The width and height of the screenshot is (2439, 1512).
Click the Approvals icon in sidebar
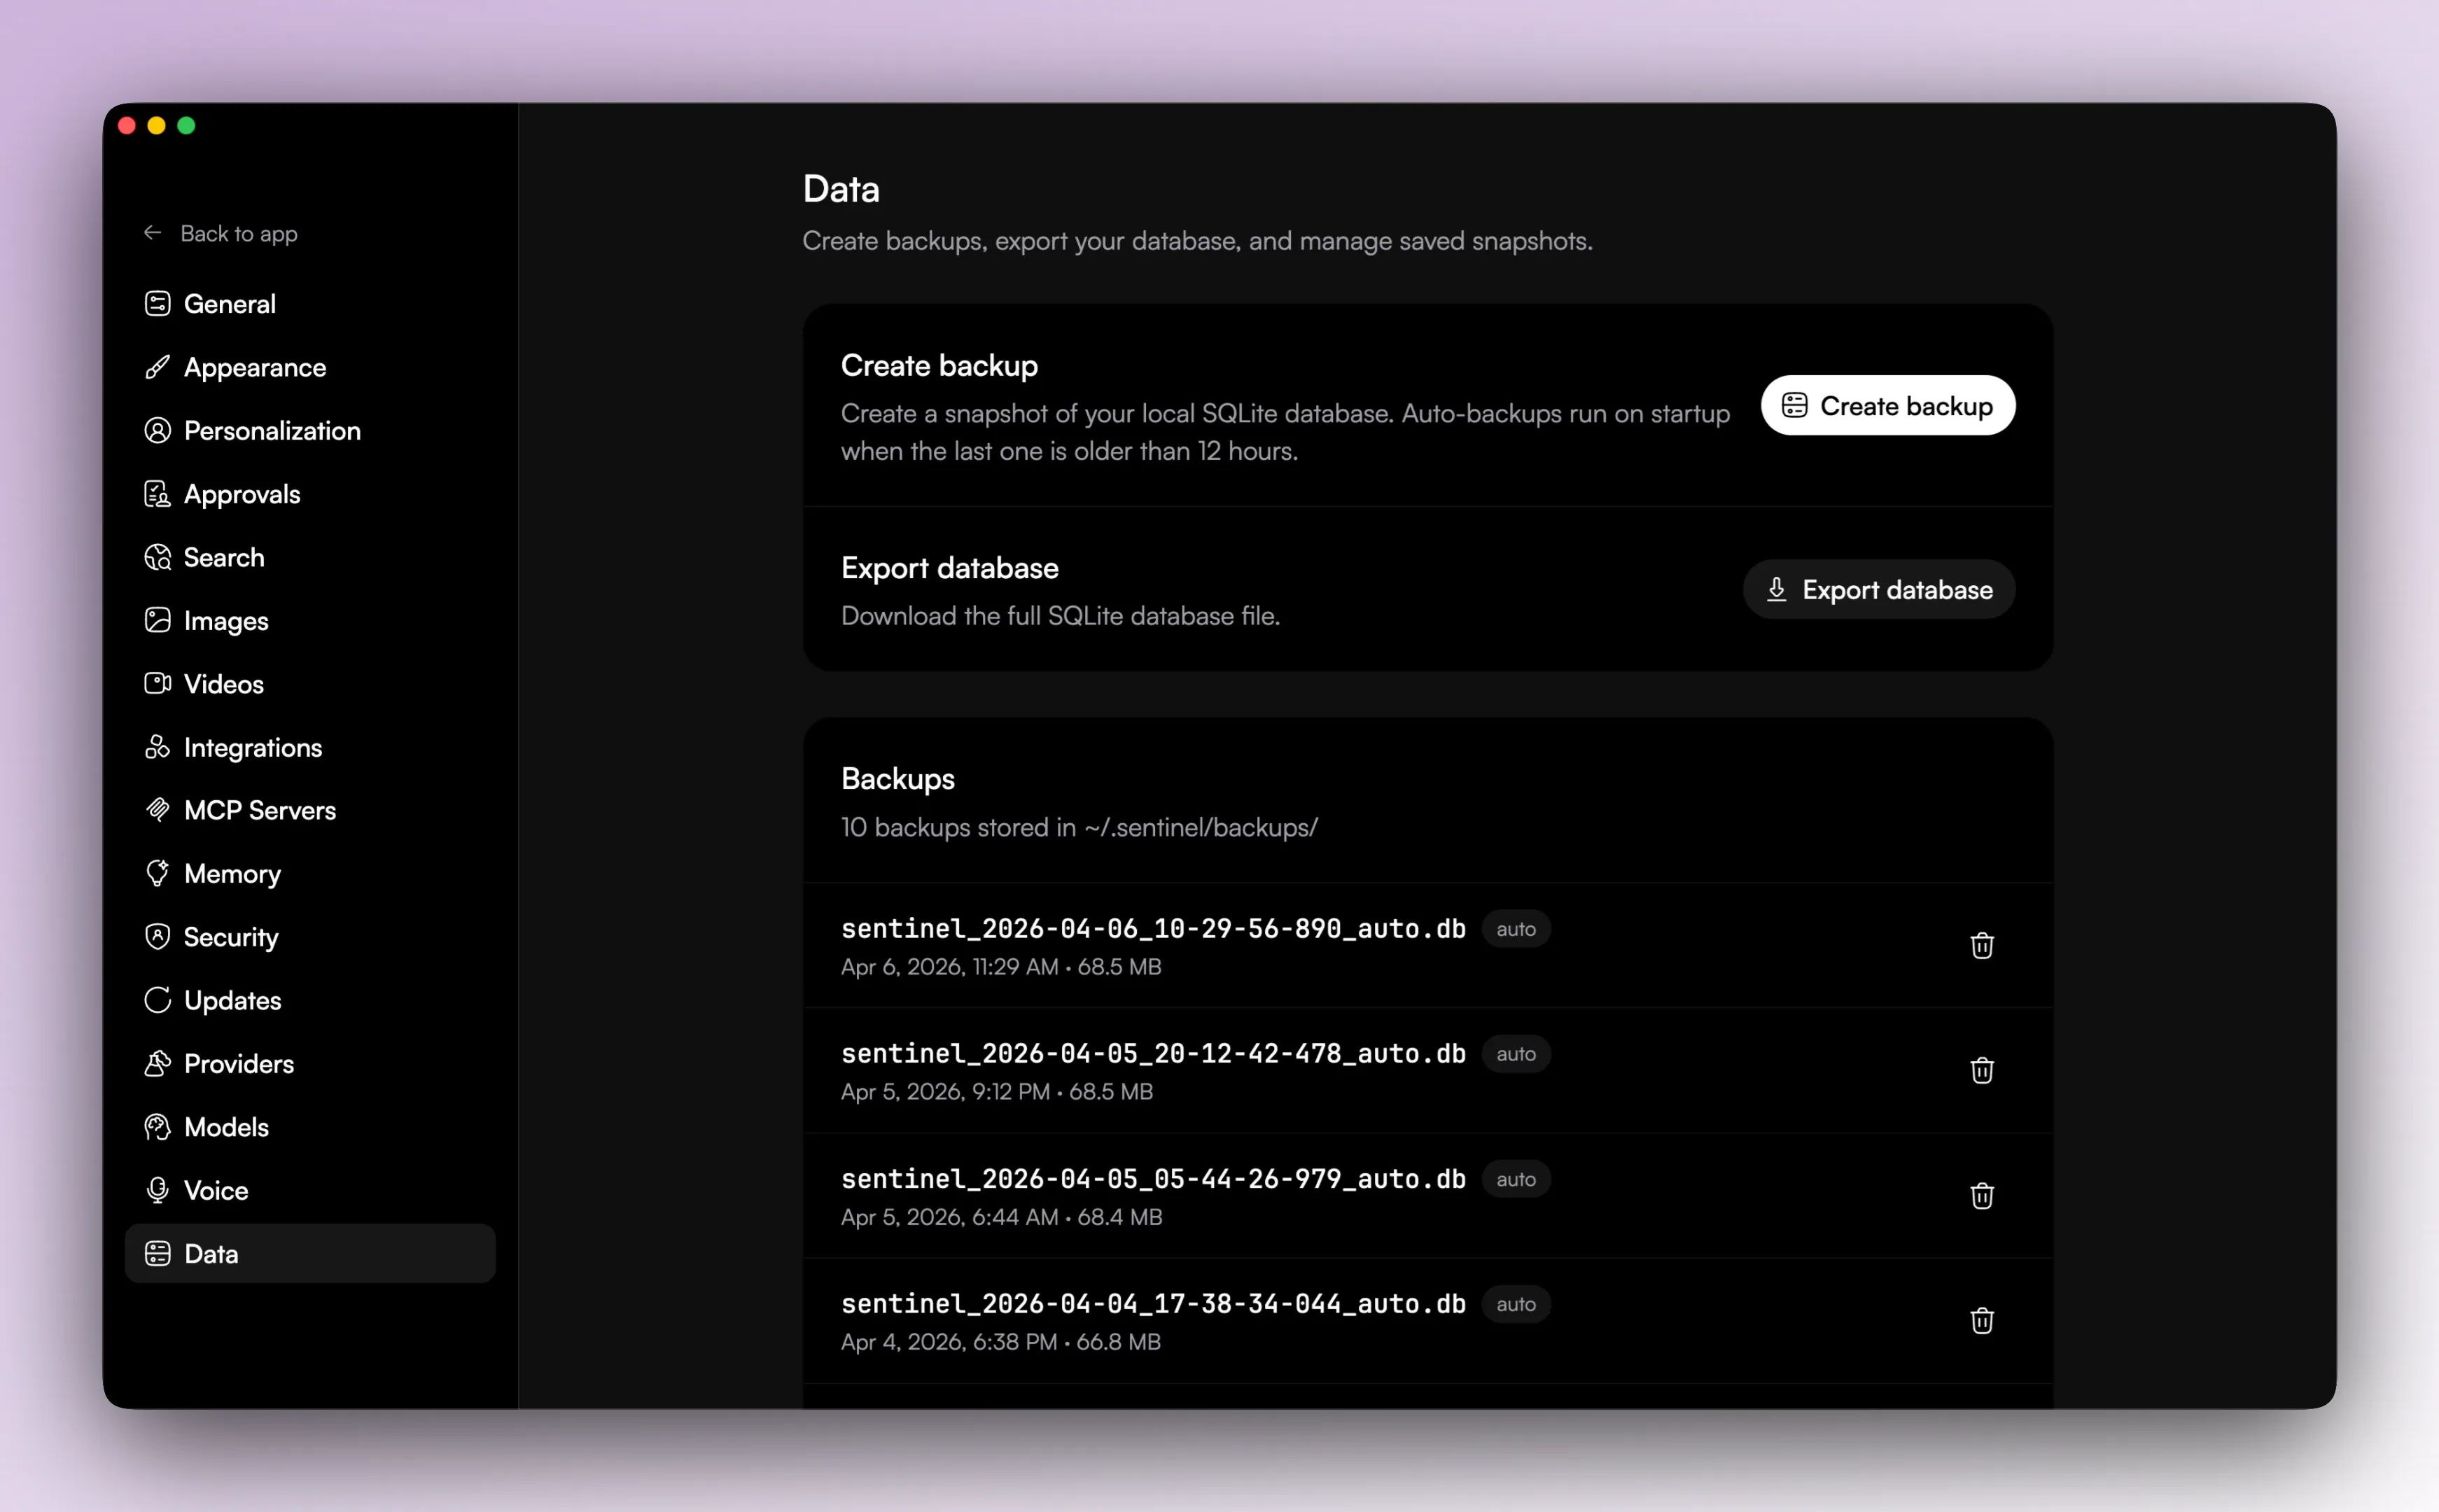point(157,494)
